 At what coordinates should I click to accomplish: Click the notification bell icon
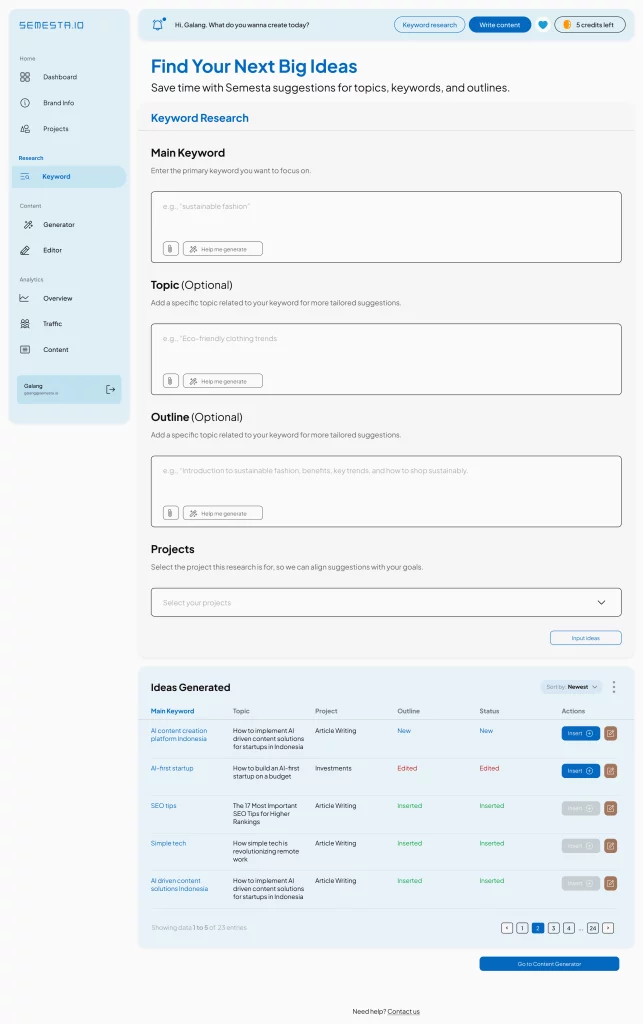(157, 25)
